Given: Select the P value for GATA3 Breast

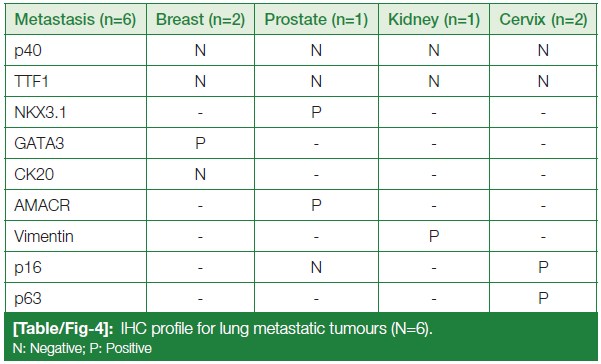Looking at the screenshot, I should (x=200, y=143).
